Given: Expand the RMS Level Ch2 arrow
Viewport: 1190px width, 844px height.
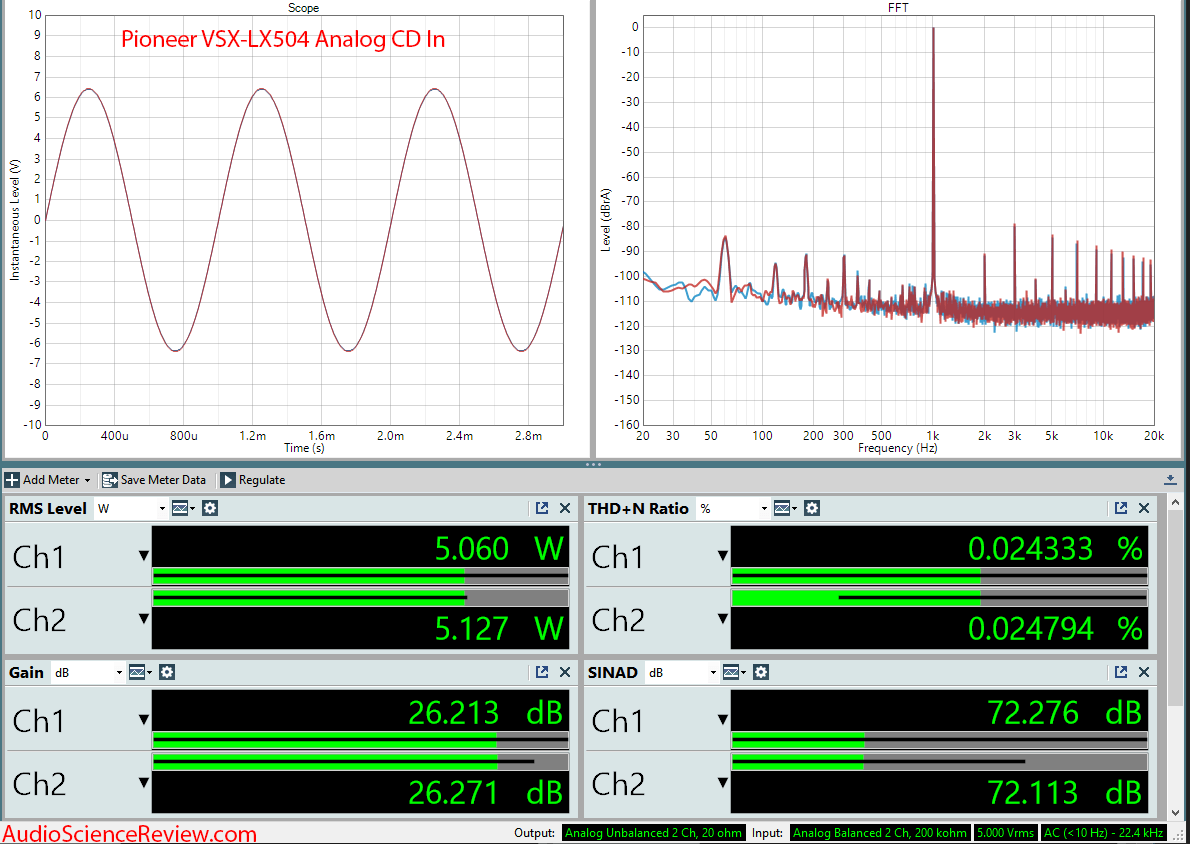Looking at the screenshot, I should click(143, 619).
